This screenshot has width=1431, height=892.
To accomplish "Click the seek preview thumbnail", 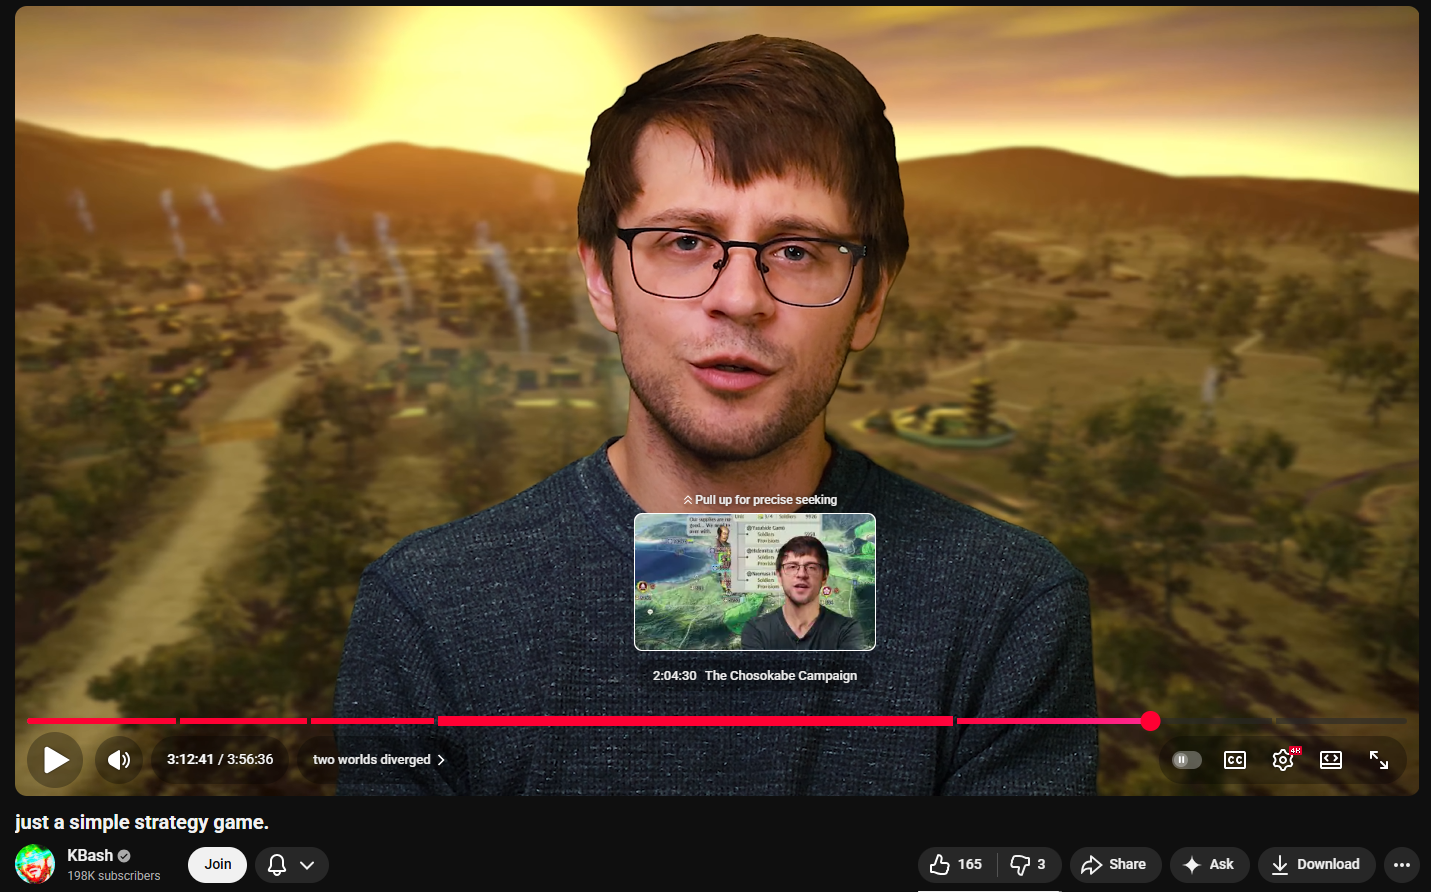I will 755,582.
